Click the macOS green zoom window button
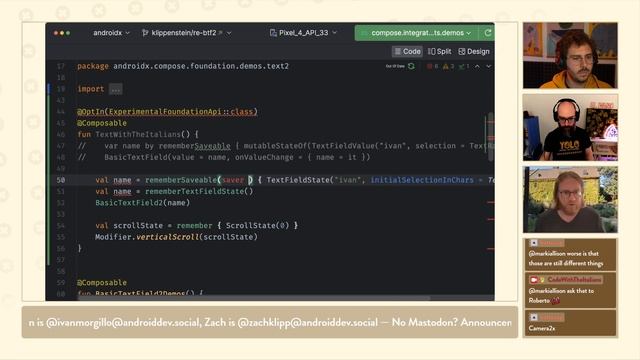Viewport: 640px width, 360px height. (68, 33)
